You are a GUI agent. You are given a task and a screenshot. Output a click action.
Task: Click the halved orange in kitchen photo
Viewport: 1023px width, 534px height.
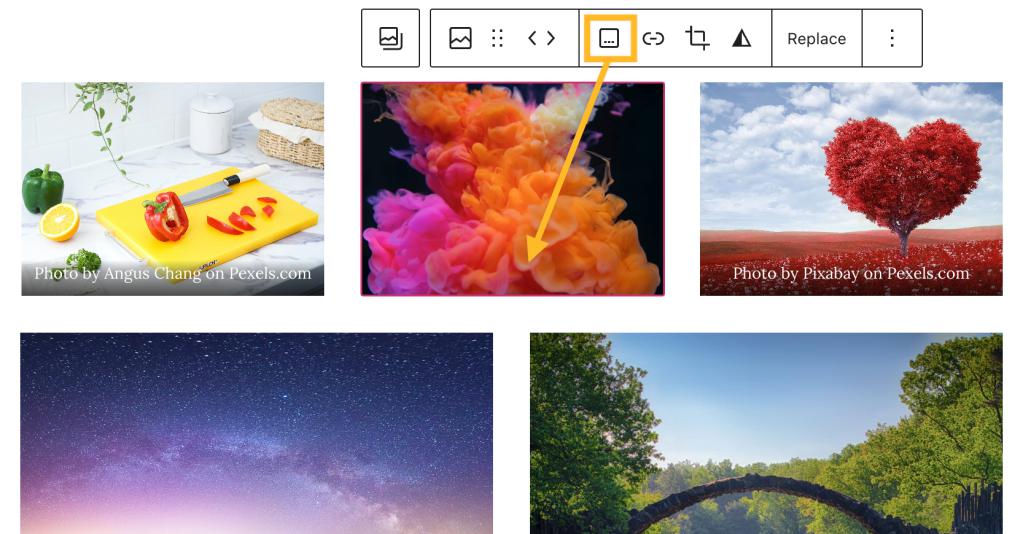click(x=60, y=221)
